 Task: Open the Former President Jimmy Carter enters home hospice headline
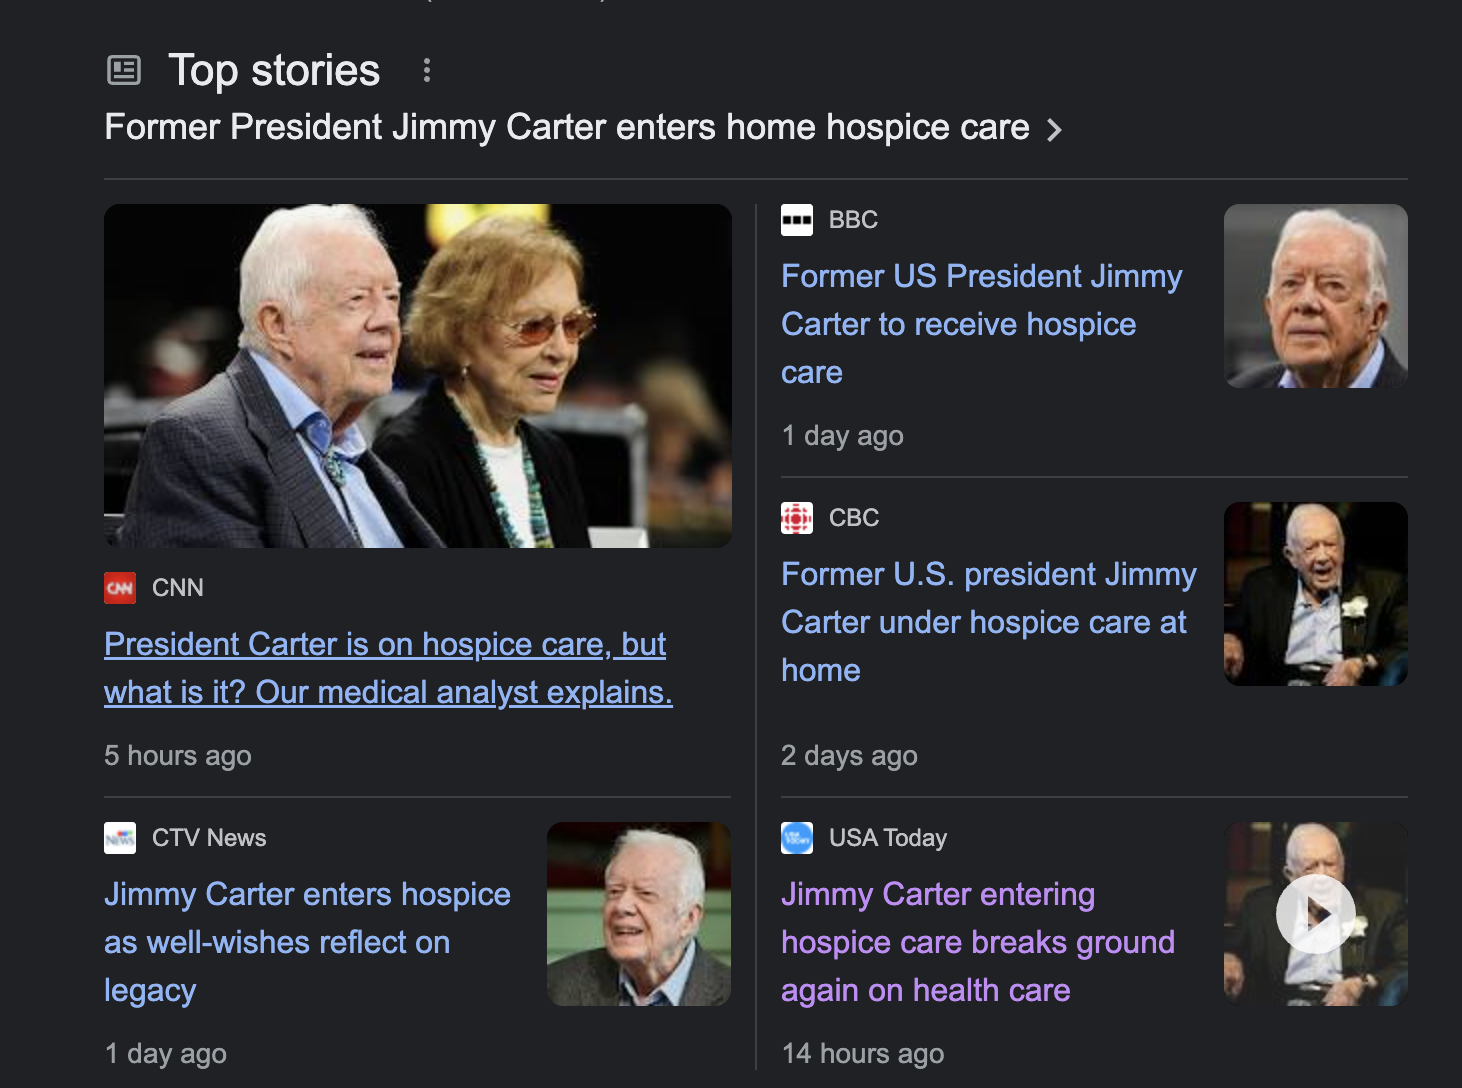click(x=567, y=128)
